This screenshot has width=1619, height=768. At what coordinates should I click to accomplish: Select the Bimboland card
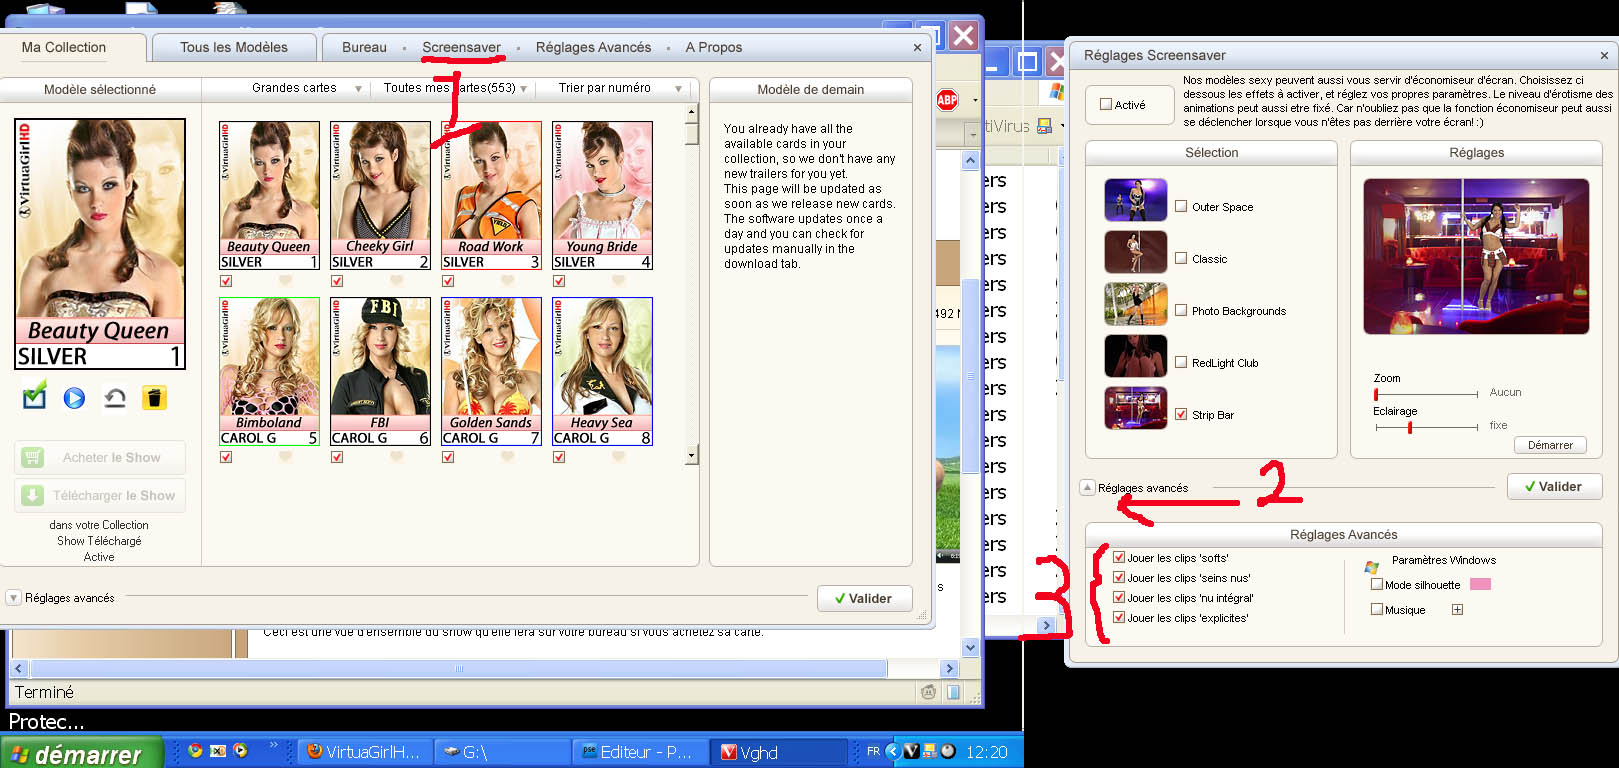pyautogui.click(x=269, y=371)
